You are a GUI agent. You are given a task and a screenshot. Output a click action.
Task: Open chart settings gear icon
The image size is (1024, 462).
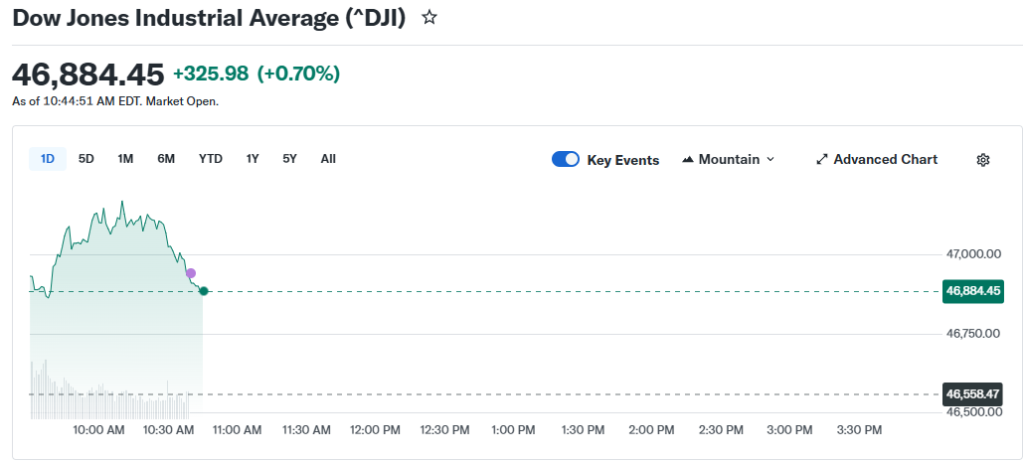coord(983,160)
